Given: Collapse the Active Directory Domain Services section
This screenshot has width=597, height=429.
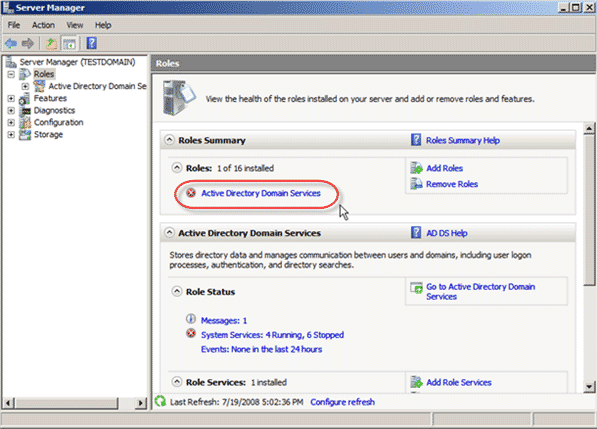Looking at the screenshot, I should [x=169, y=232].
